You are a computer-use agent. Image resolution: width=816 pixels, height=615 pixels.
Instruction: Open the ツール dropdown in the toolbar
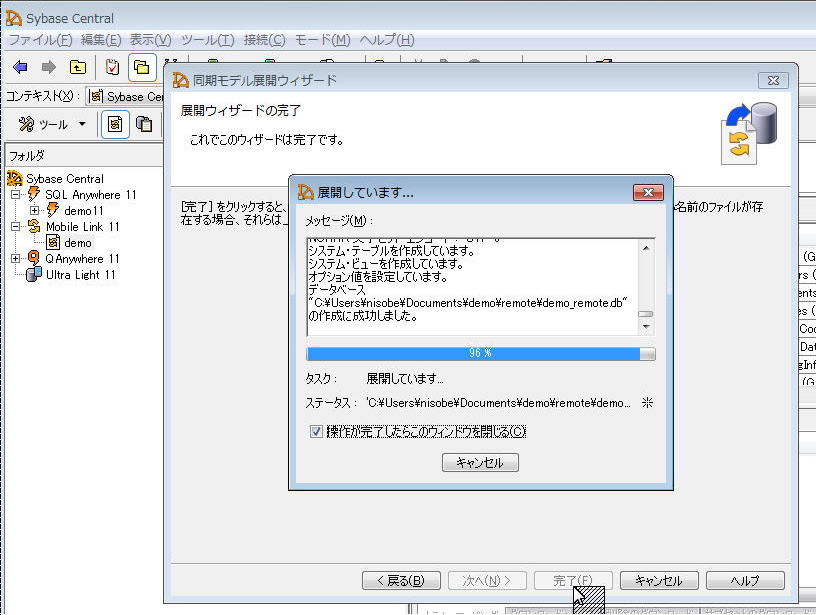point(52,124)
